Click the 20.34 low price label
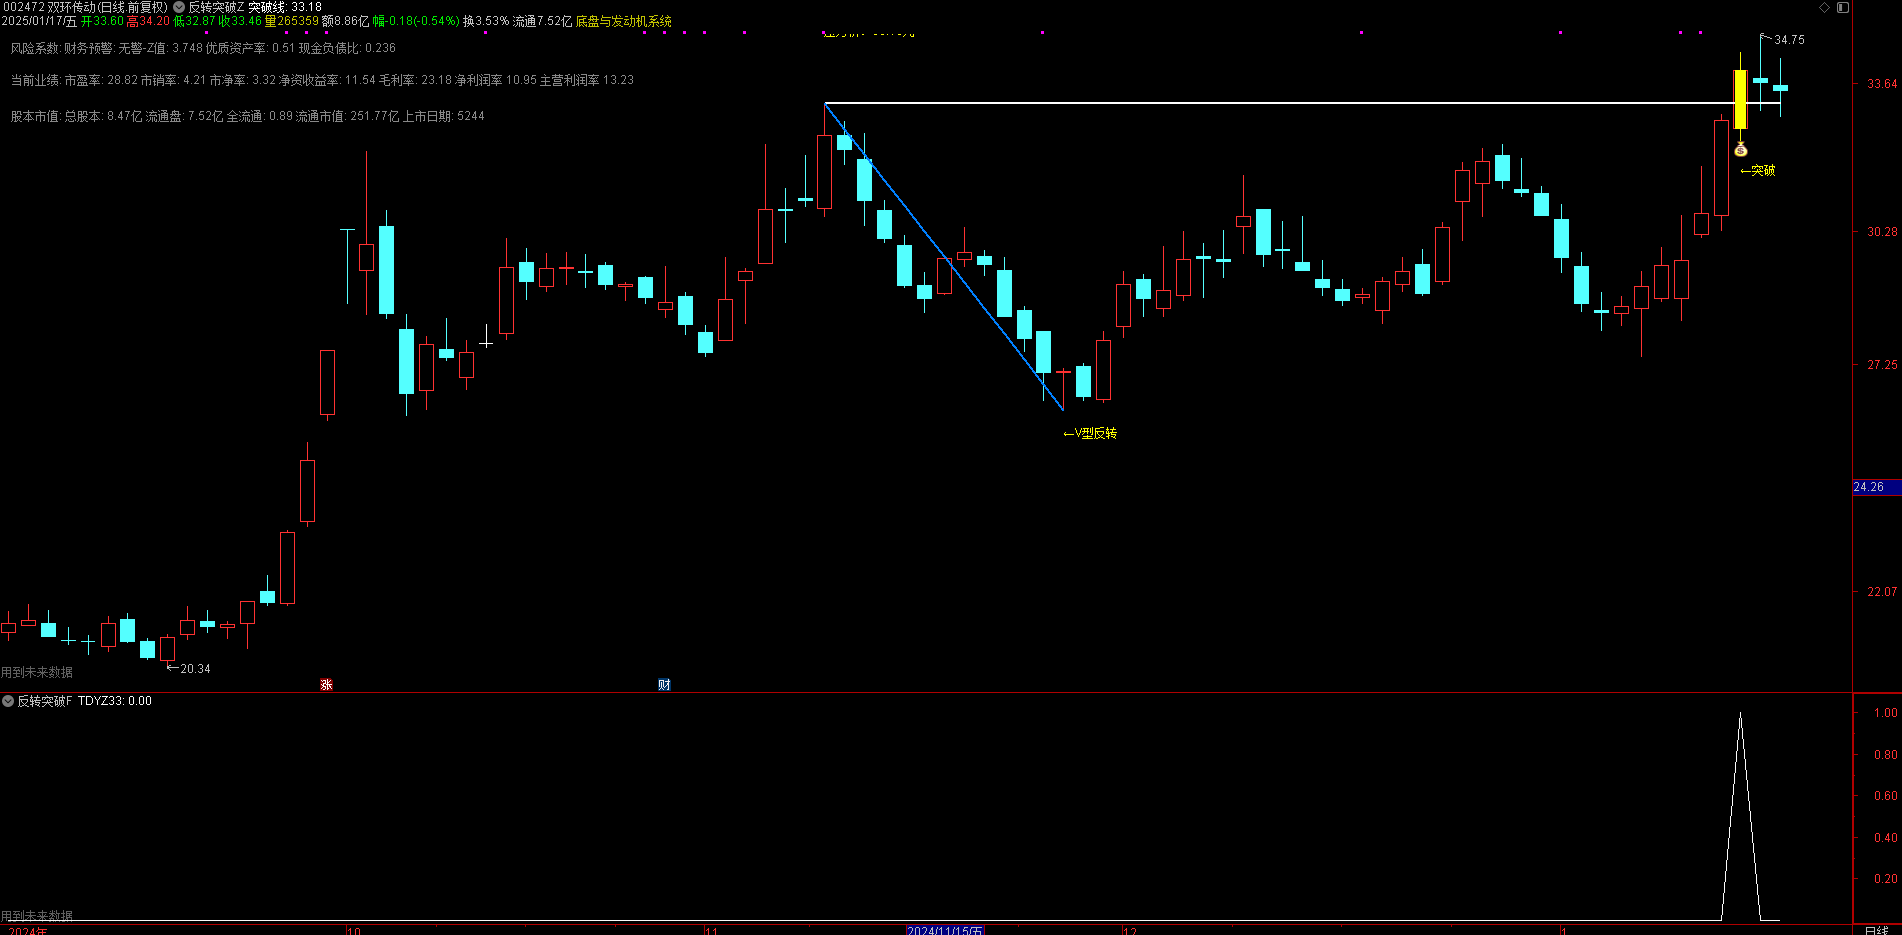This screenshot has height=935, width=1902. point(195,669)
